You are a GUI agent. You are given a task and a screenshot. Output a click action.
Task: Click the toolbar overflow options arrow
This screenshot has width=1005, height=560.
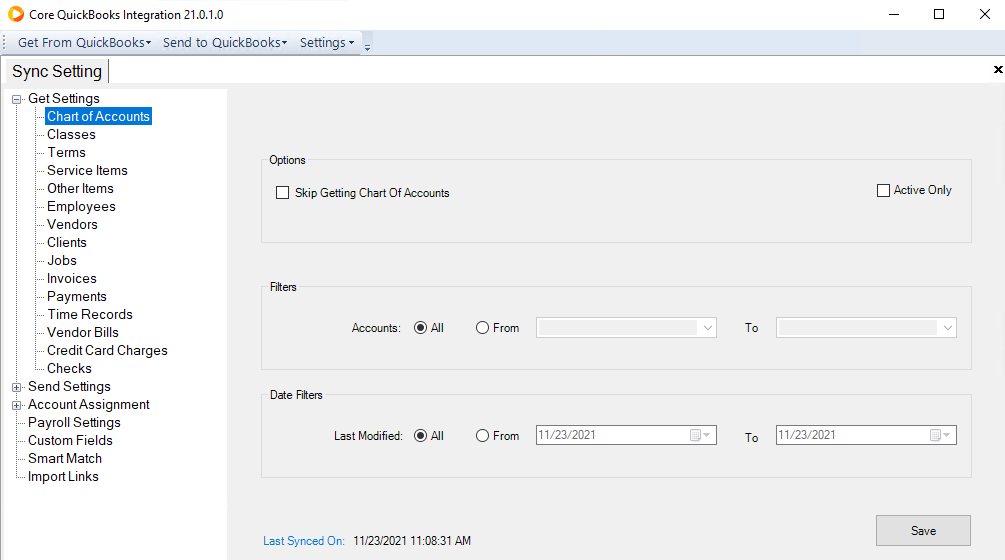click(367, 46)
